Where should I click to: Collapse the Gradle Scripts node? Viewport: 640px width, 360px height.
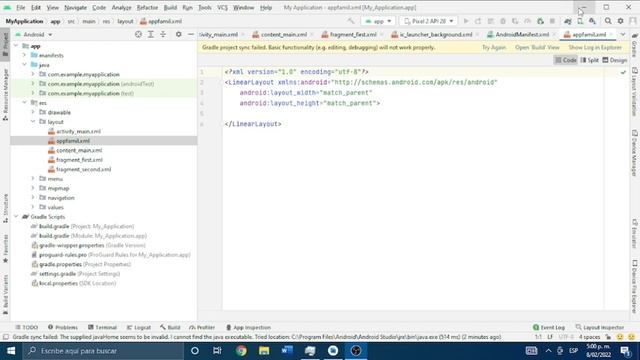pos(16,217)
